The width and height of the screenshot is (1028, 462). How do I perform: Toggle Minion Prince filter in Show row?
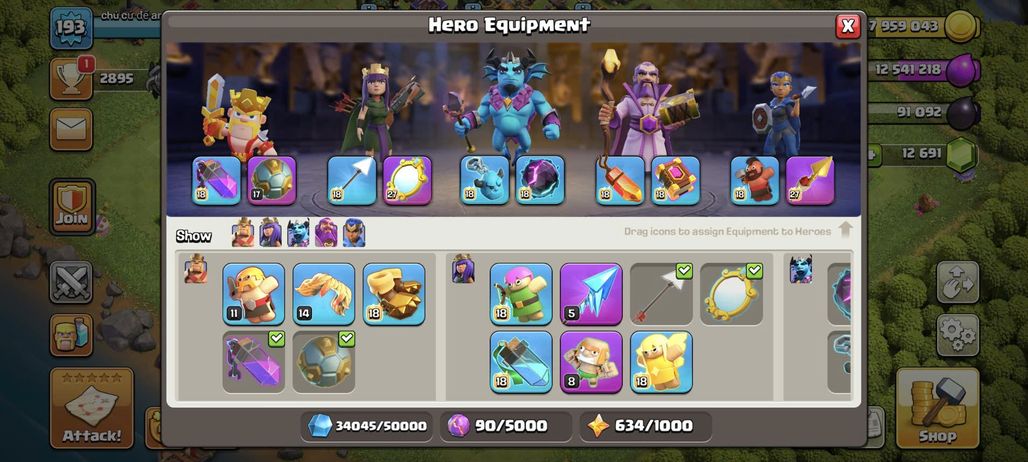[298, 233]
